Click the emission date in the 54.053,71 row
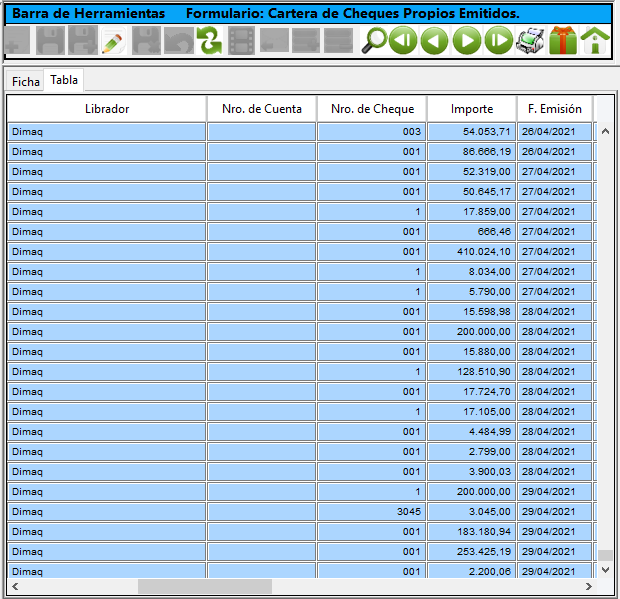Viewport: 620px width, 599px height. (548, 132)
